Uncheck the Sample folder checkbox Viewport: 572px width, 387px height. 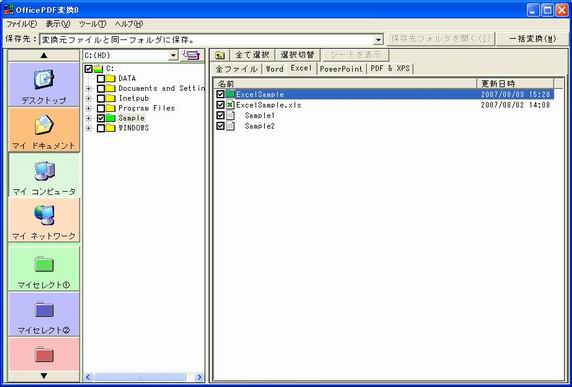pos(101,118)
